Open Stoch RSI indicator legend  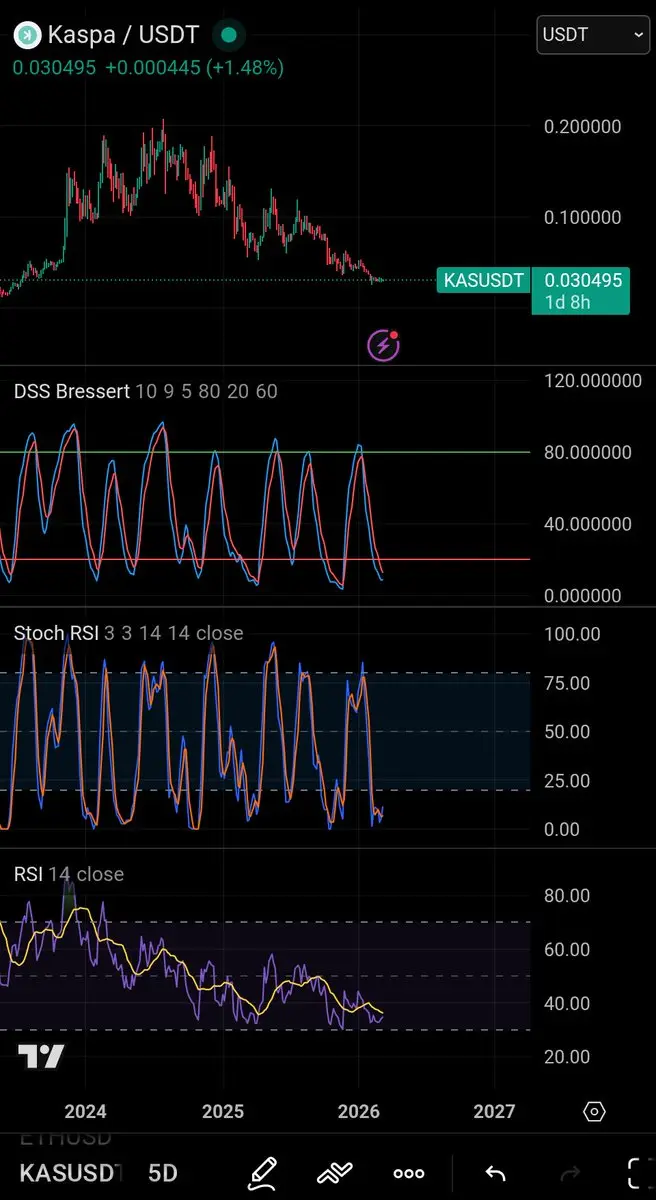129,633
